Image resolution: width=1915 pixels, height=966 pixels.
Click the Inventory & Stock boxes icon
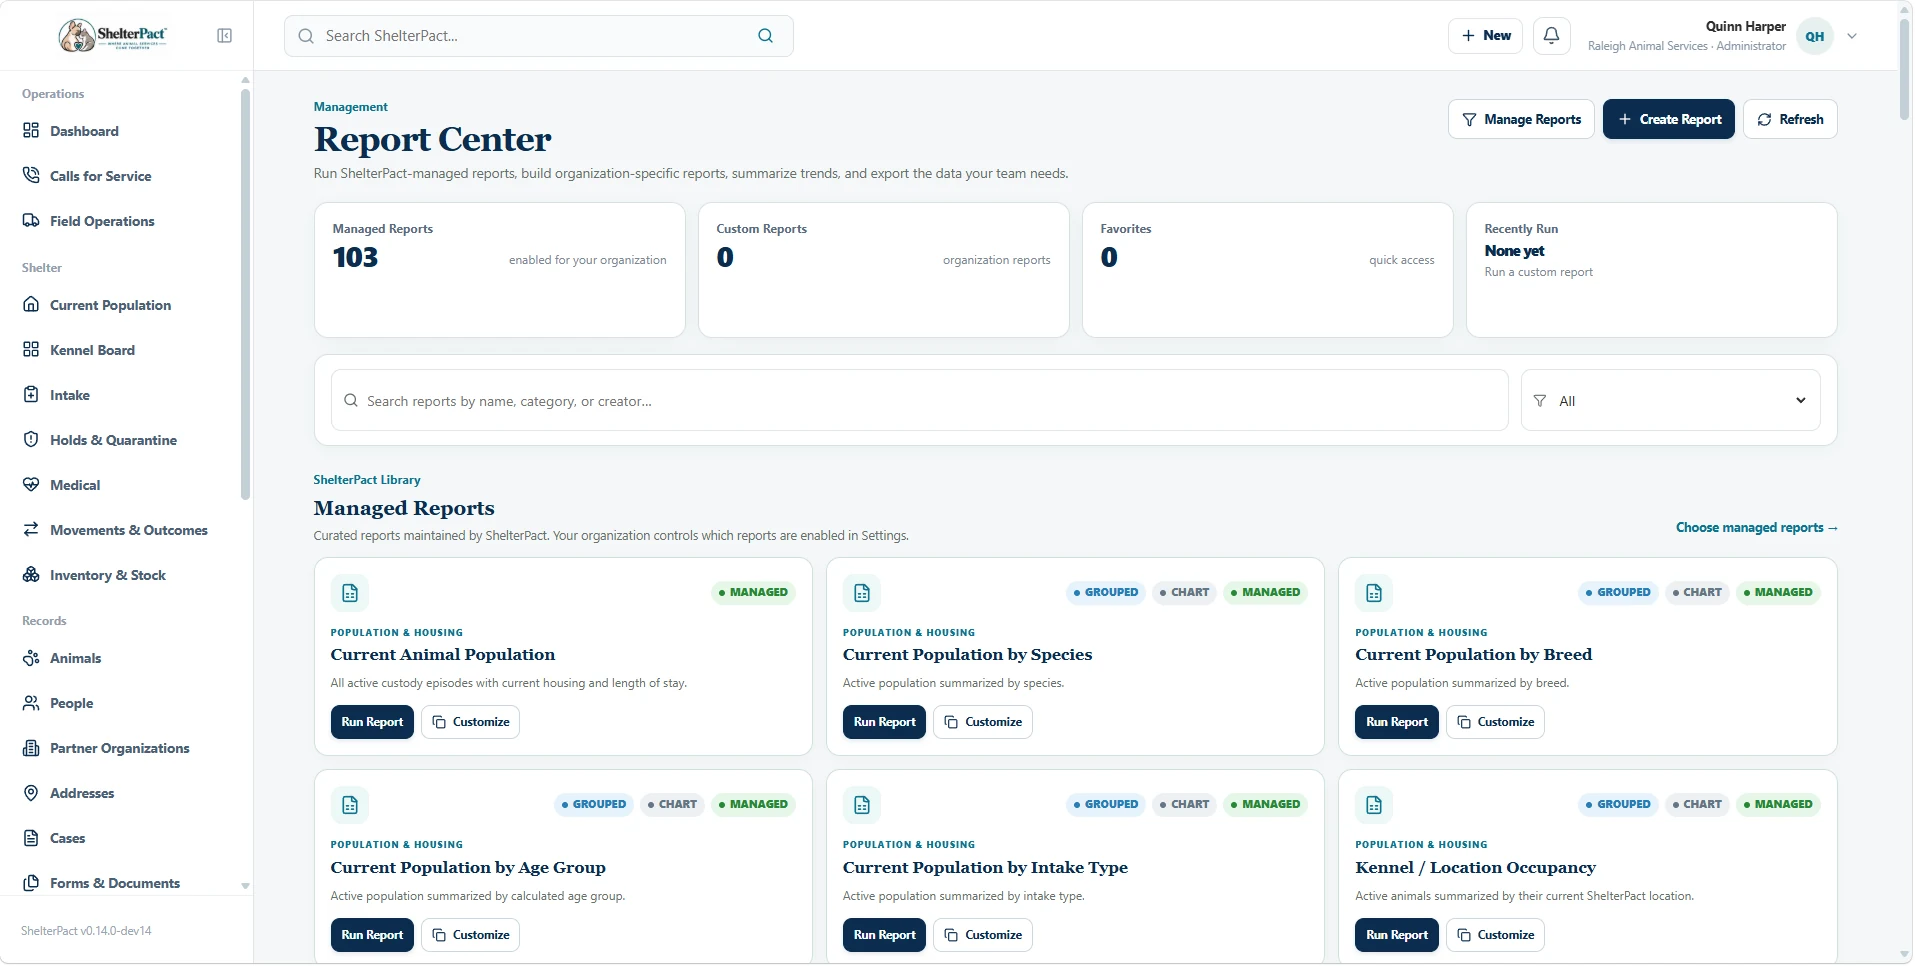31,575
